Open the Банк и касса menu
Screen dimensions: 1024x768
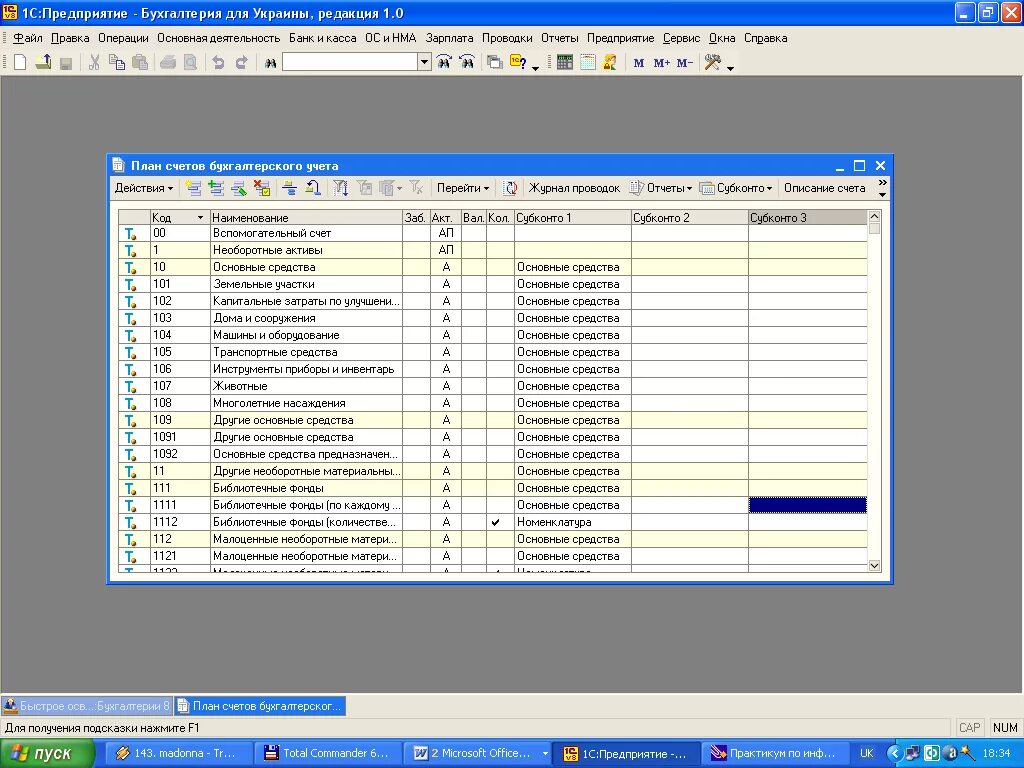[323, 38]
